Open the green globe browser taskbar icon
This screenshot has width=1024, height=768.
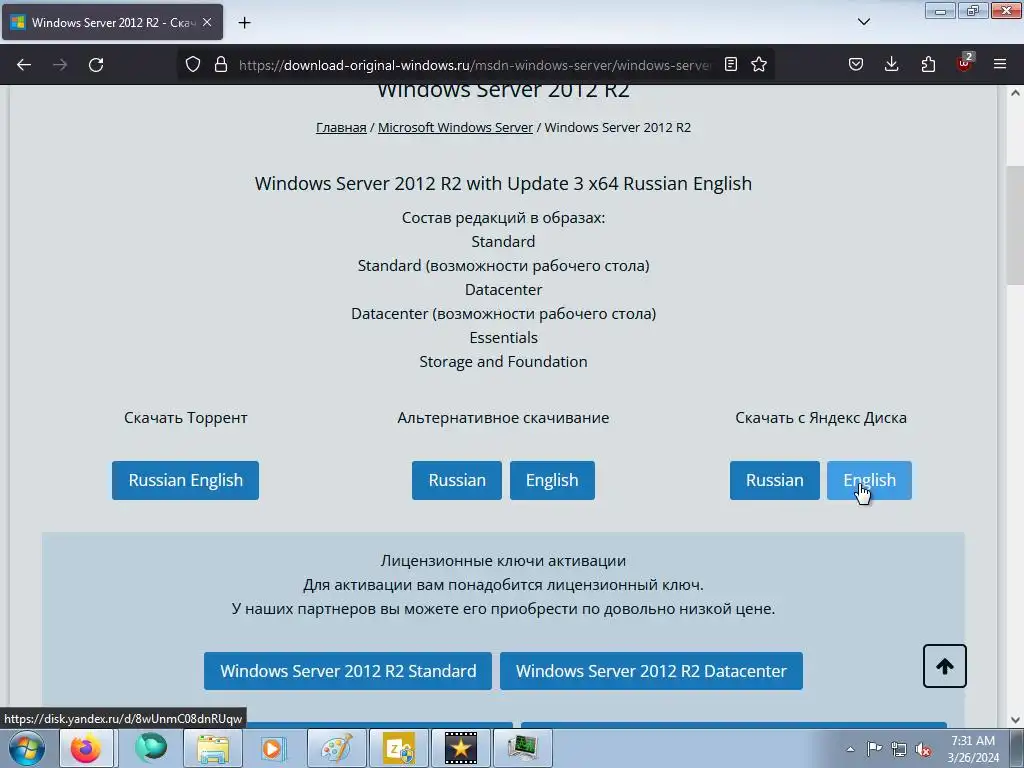coord(151,748)
